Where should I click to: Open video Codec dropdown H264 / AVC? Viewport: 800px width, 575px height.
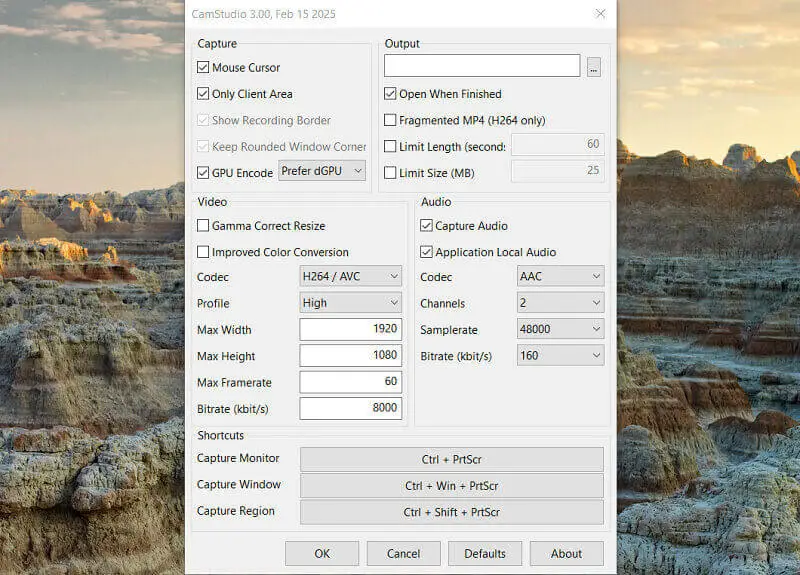pyautogui.click(x=351, y=276)
